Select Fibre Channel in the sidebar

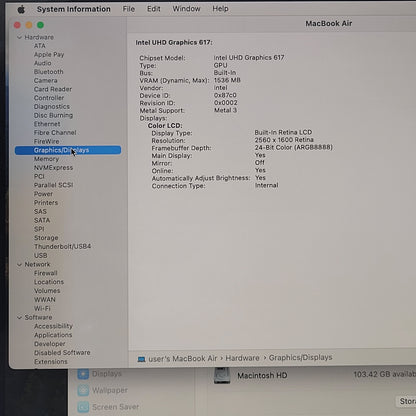coord(55,132)
